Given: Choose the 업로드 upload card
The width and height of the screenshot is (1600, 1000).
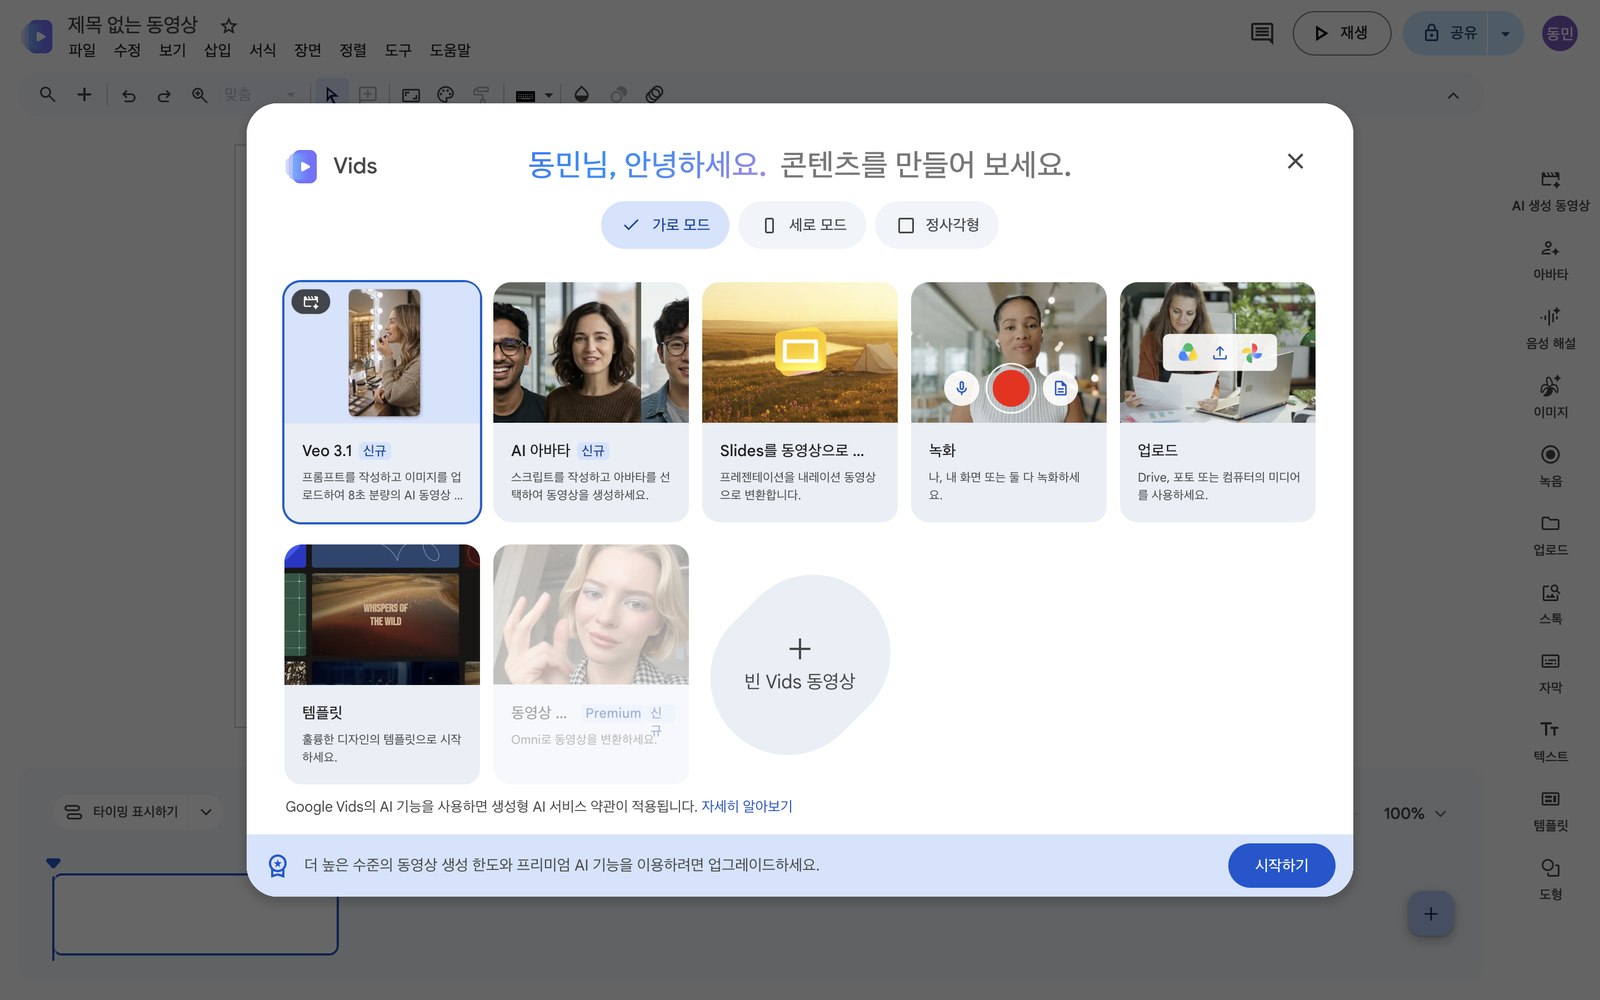Looking at the screenshot, I should pos(1218,402).
